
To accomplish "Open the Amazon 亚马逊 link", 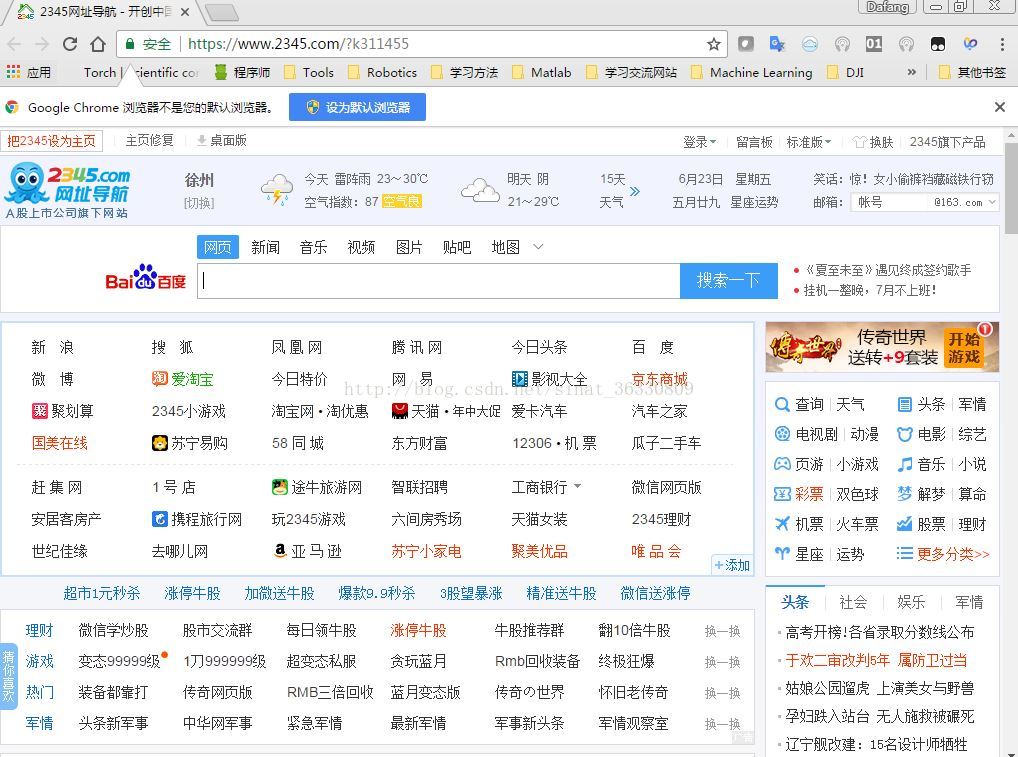I will click(306, 551).
